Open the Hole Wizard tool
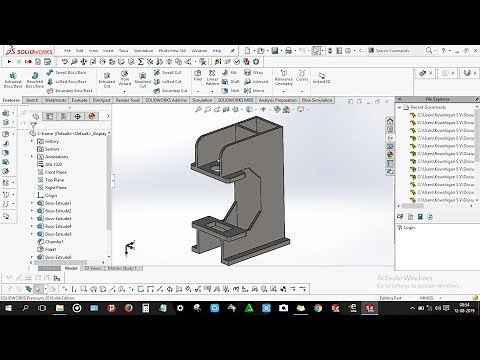 (x=125, y=78)
